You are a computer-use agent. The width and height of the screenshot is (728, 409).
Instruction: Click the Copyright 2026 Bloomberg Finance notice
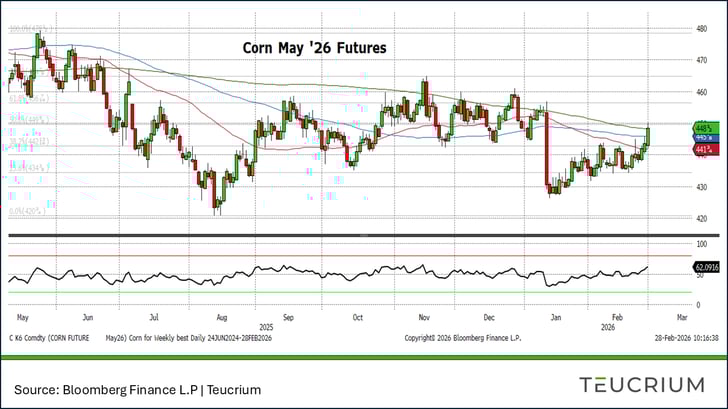(459, 339)
